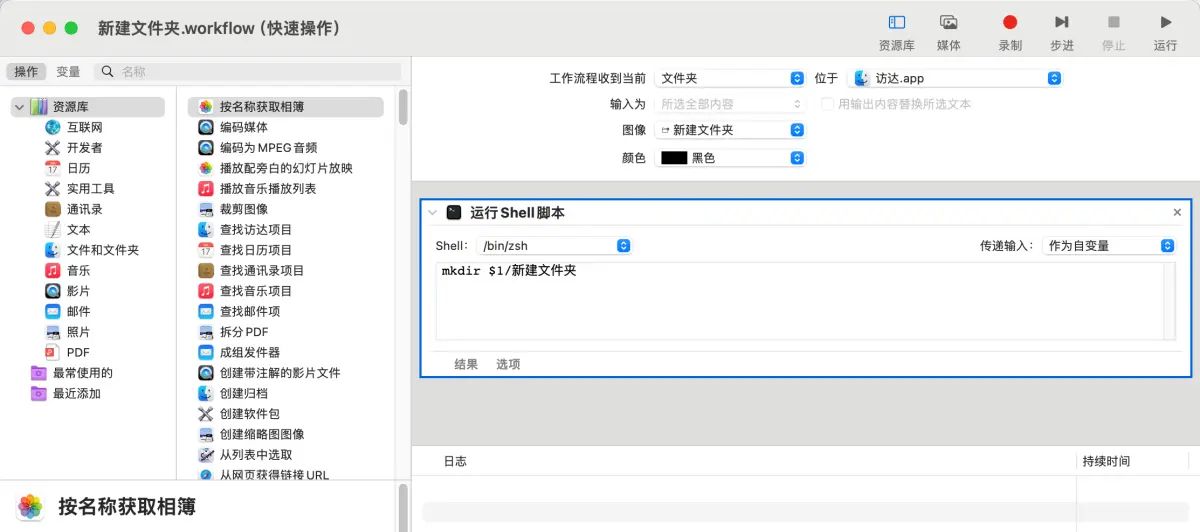
Task: Toggle the 资源库 (Library) sidebar icon
Action: click(x=896, y=22)
